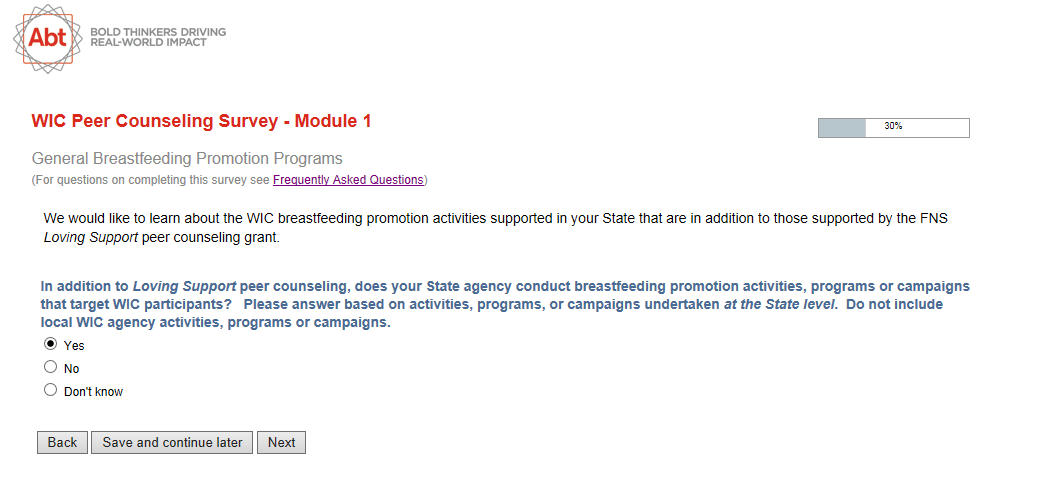Click the 30% progress bar label

[893, 127]
